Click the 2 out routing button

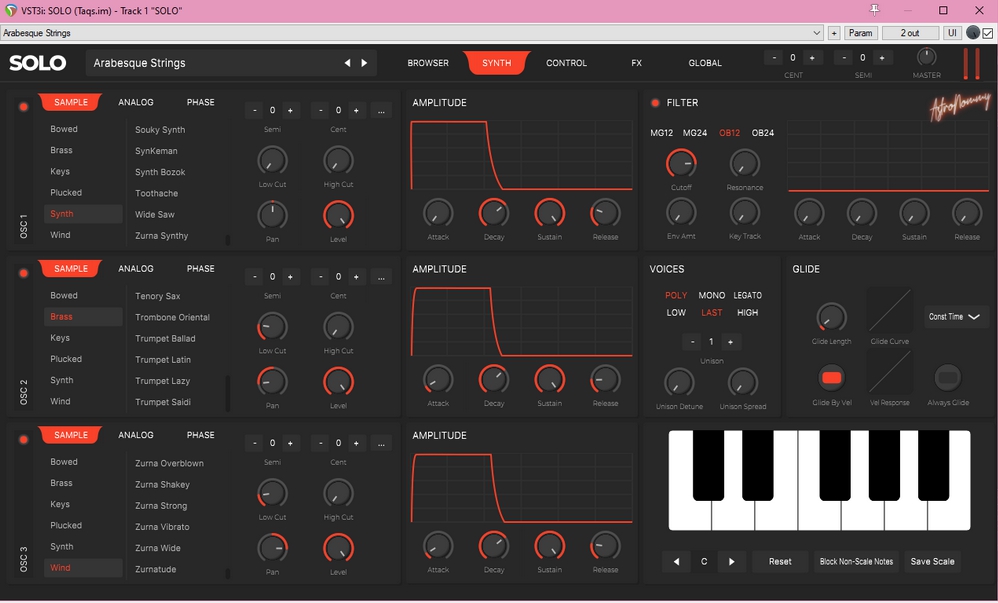pos(910,33)
